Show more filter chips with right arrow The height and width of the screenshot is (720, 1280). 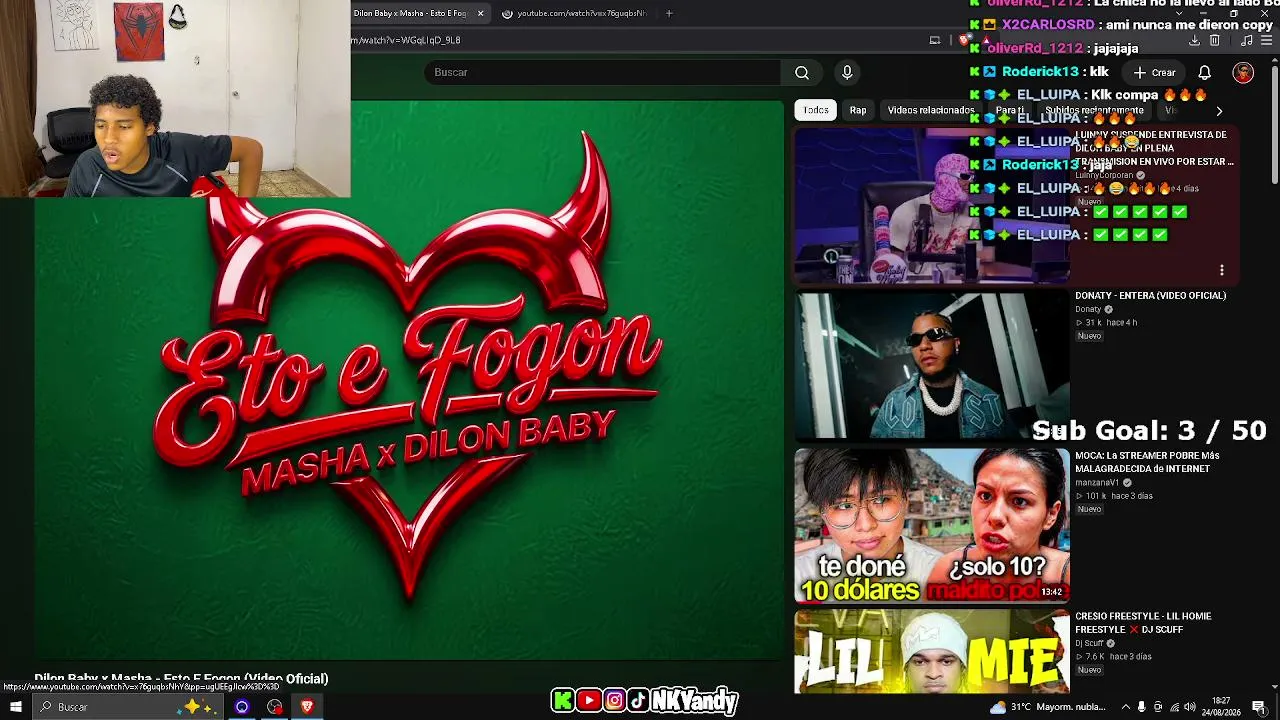pos(1219,110)
